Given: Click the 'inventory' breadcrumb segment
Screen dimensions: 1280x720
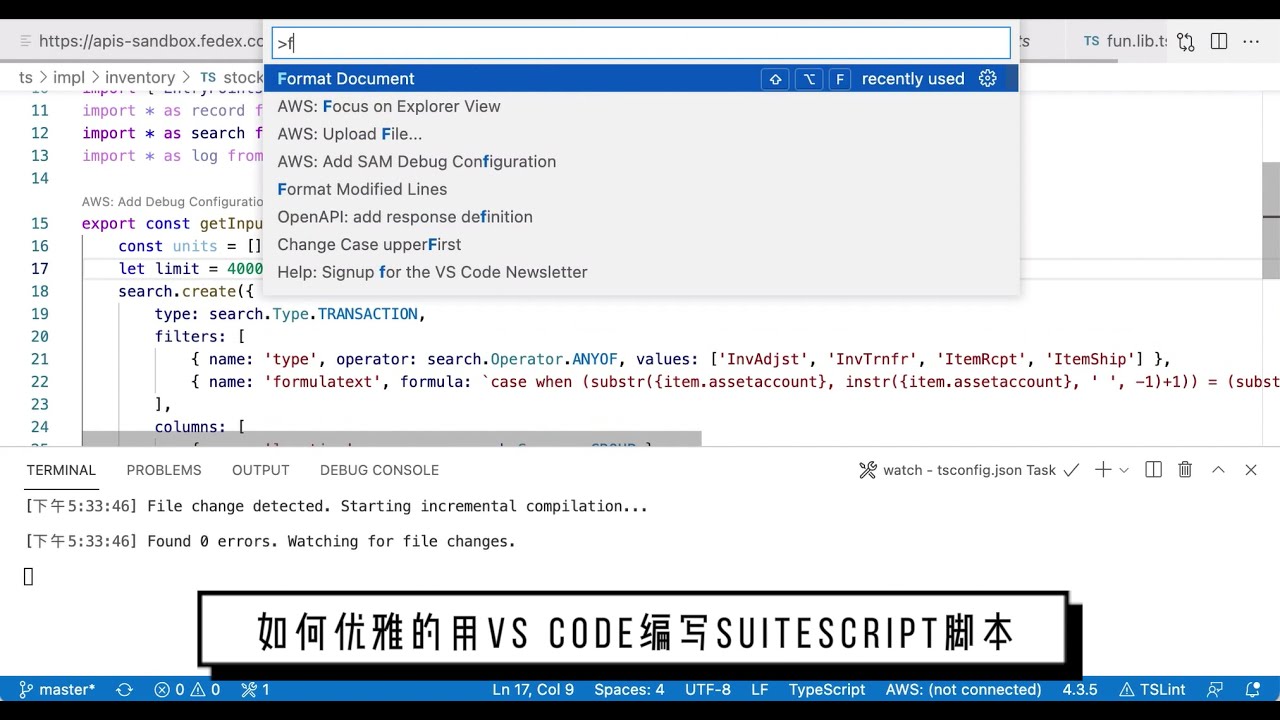Looking at the screenshot, I should (x=140, y=77).
